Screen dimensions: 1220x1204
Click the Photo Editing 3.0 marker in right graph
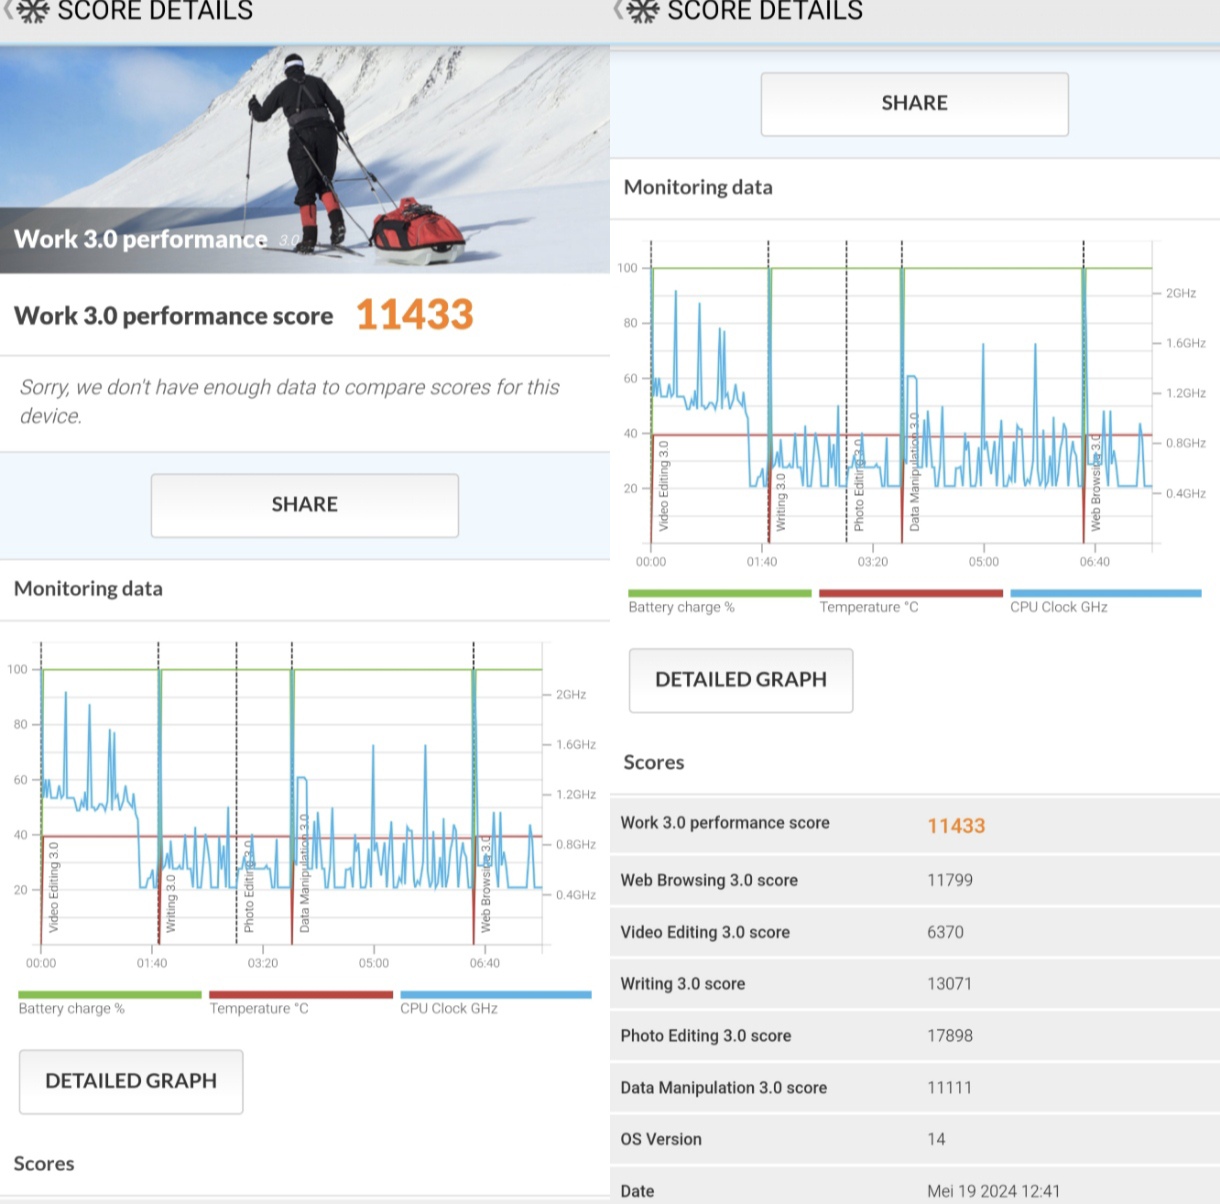coord(859,485)
